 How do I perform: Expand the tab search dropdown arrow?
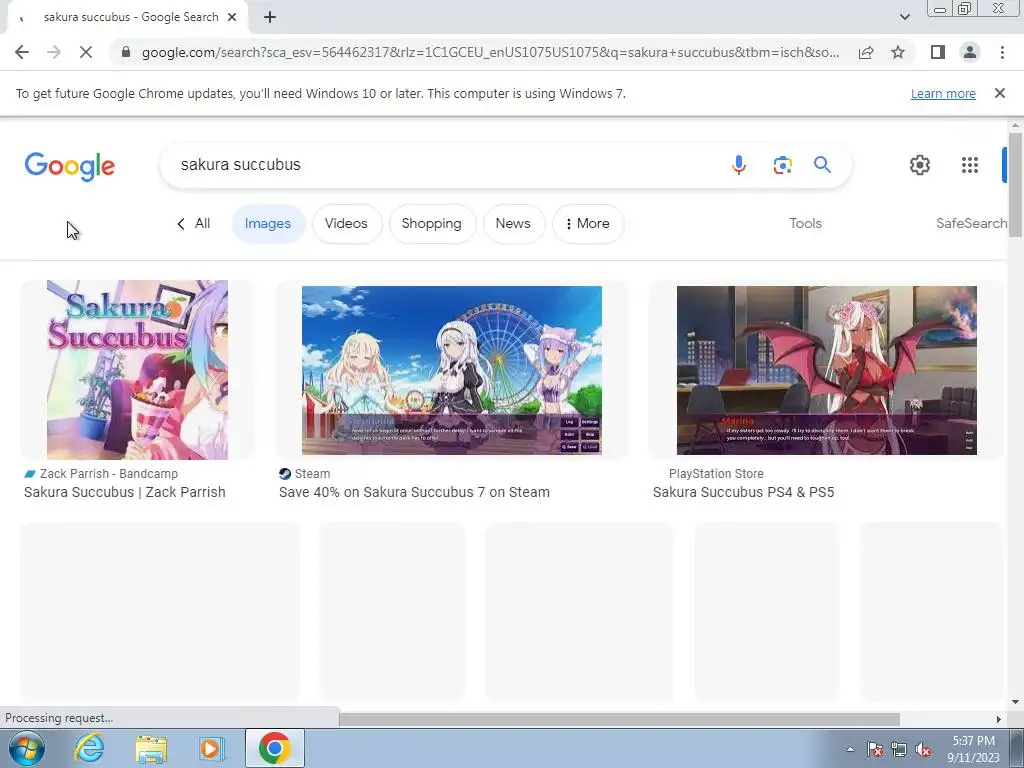coord(904,18)
